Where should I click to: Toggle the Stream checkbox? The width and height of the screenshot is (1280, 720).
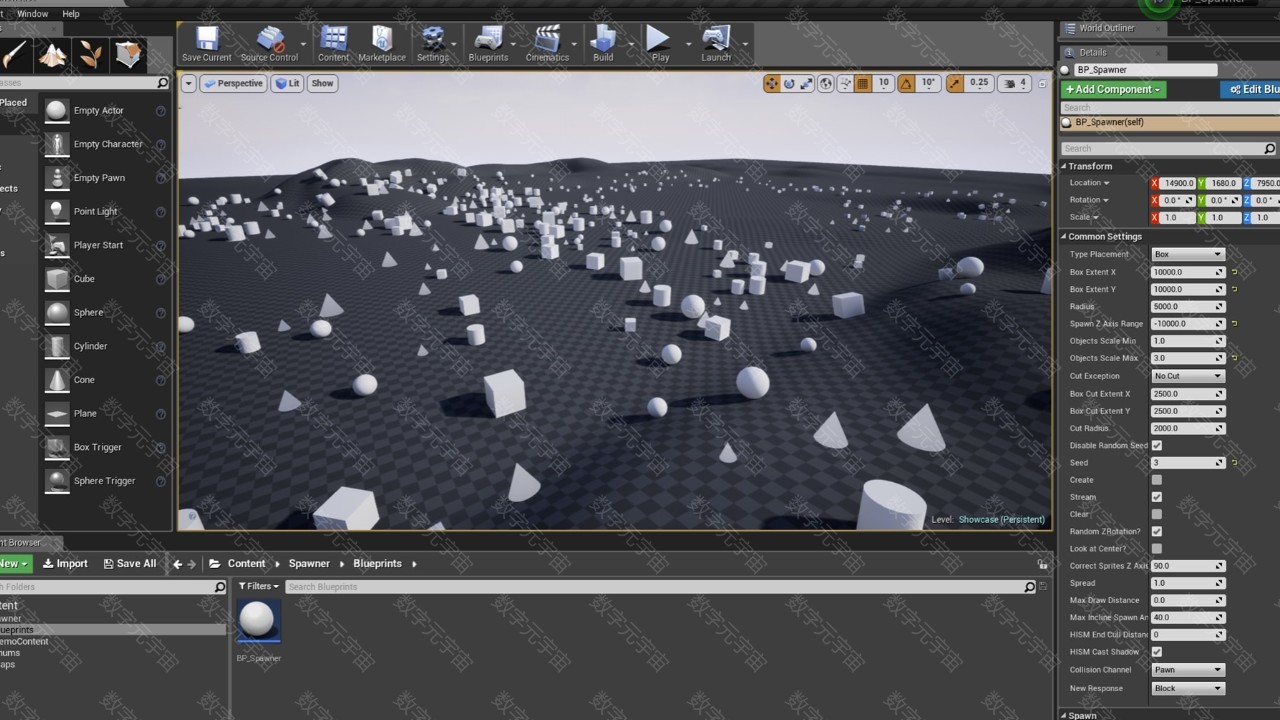pos(1157,497)
